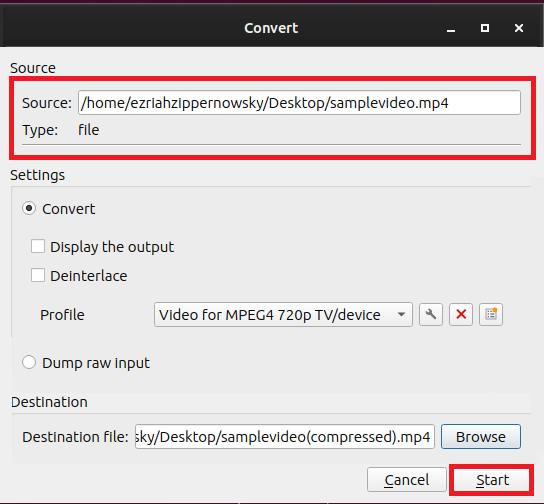The width and height of the screenshot is (544, 504).
Task: Start the conversion
Action: [x=492, y=480]
